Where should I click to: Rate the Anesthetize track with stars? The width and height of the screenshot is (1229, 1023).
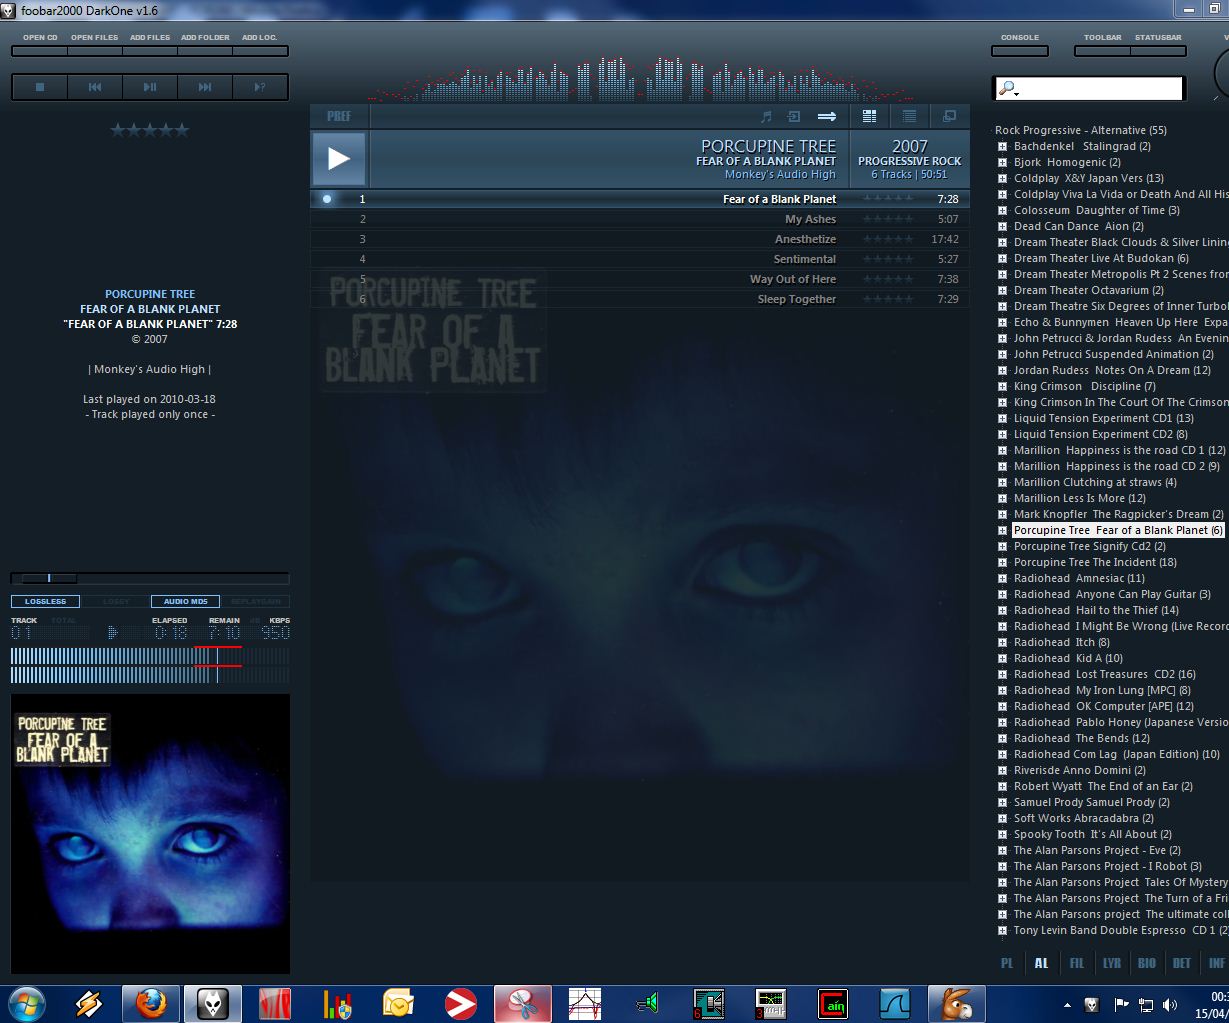pyautogui.click(x=888, y=239)
